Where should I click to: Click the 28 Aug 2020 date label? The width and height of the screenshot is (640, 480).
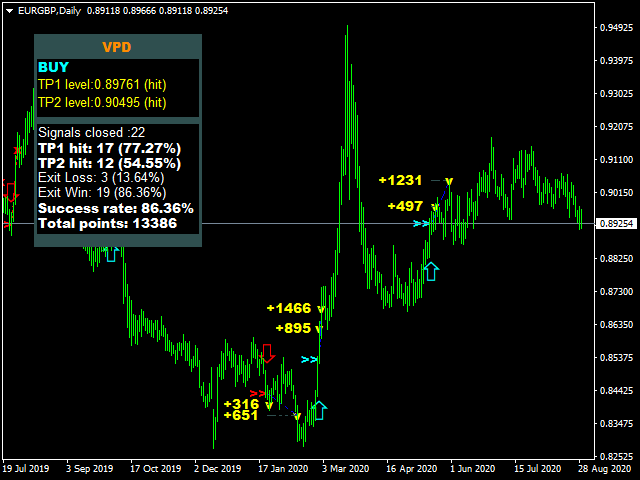point(604,469)
